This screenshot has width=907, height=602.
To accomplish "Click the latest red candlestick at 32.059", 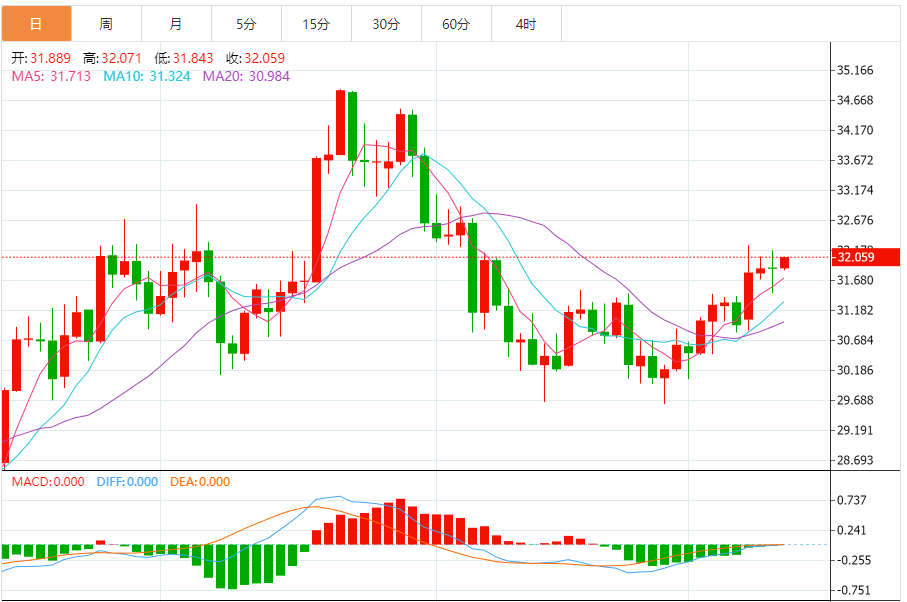I will [x=784, y=263].
